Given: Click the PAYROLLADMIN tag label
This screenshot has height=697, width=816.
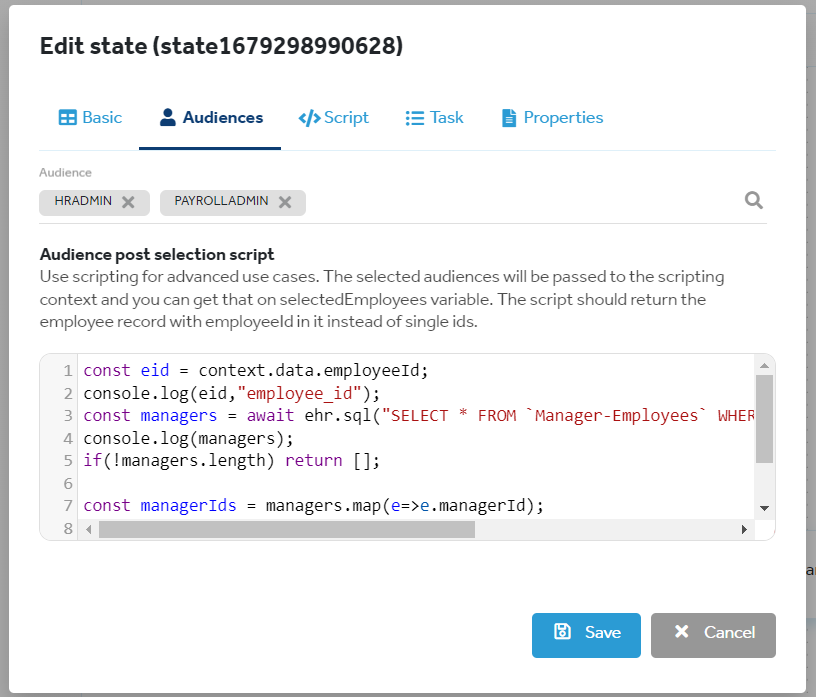Looking at the screenshot, I should point(221,201).
